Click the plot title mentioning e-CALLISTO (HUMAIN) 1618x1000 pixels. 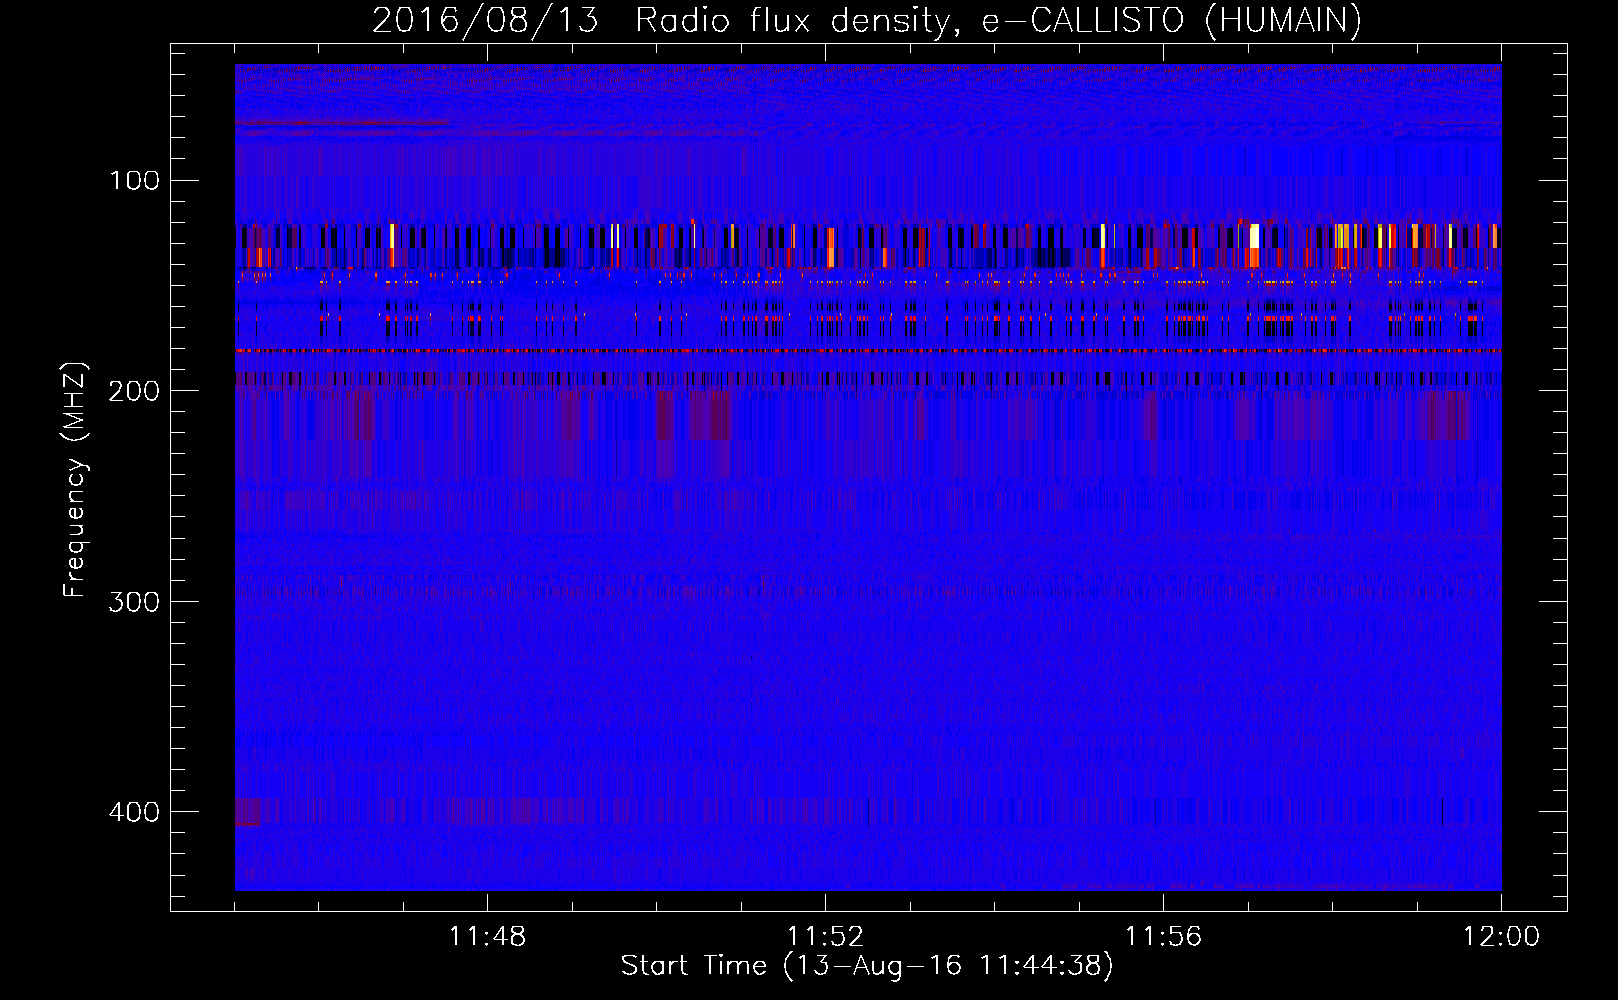point(867,21)
